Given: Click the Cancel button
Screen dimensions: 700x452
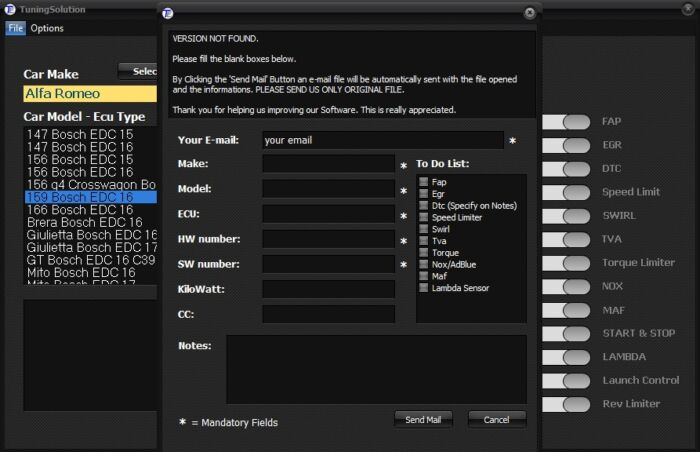Looking at the screenshot, I should 496,420.
